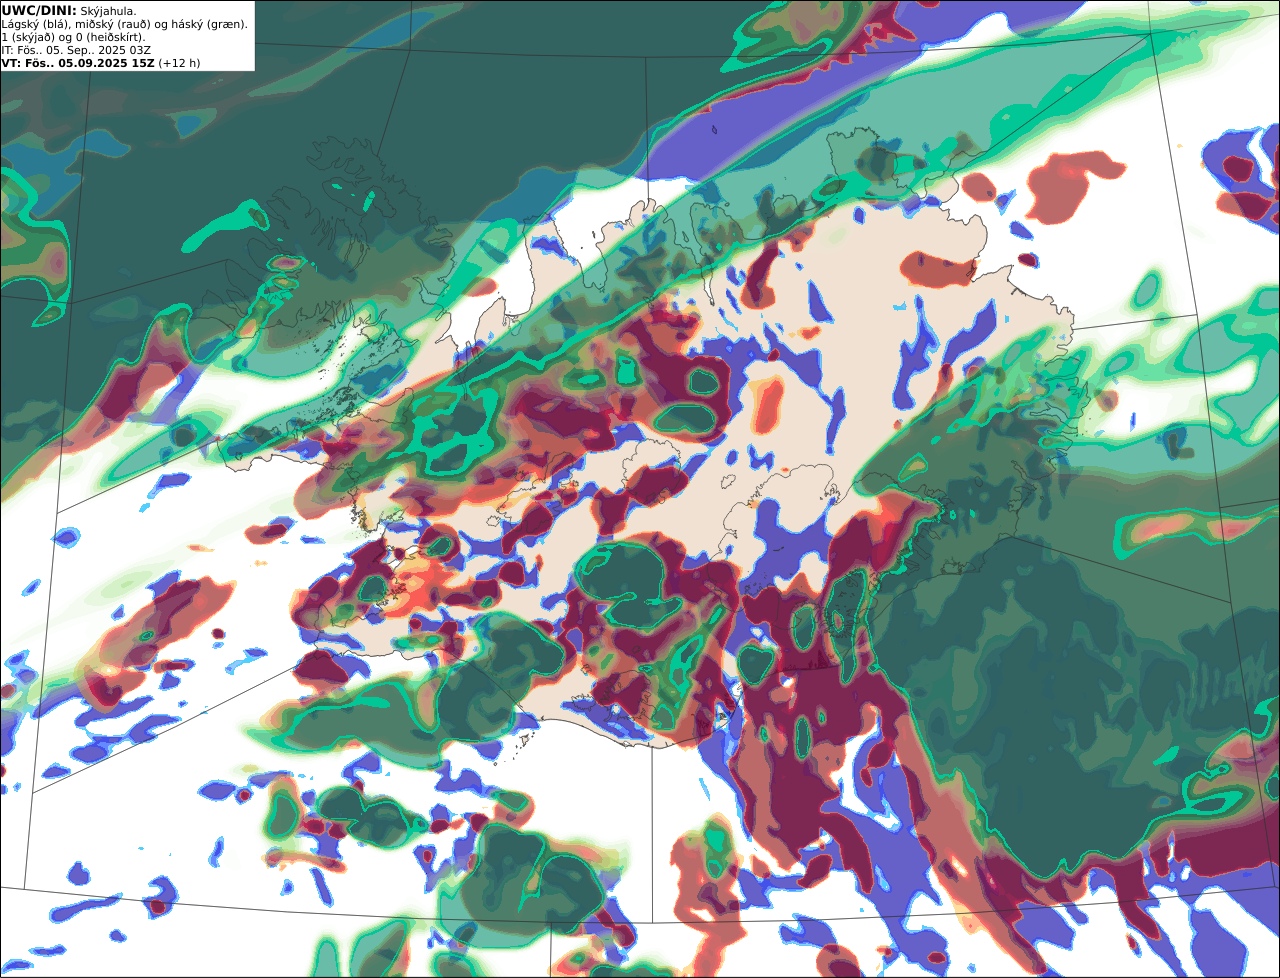Click the "(+12 h)" forecast offset text

[179, 63]
